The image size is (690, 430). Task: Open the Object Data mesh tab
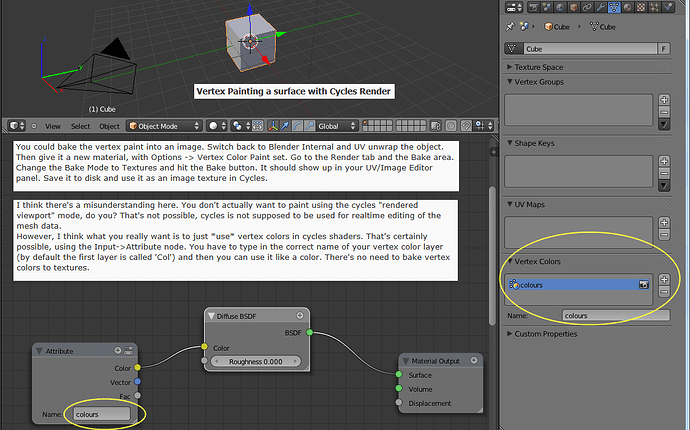pyautogui.click(x=614, y=7)
